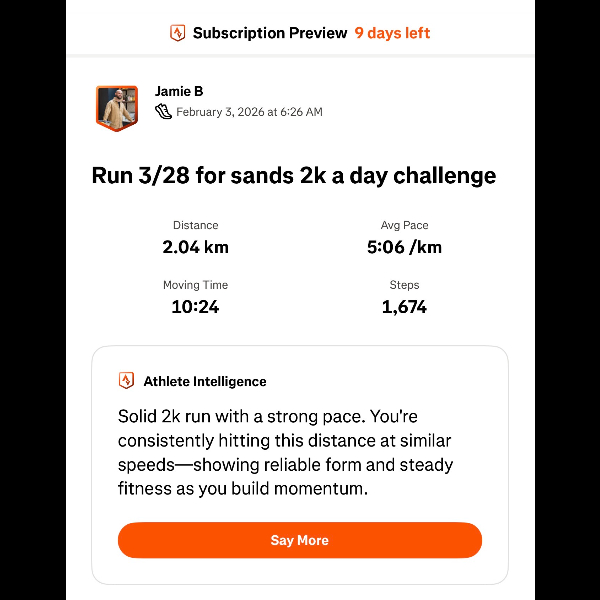The height and width of the screenshot is (600, 600).
Task: Click the 10:24 moving time value
Action: [195, 307]
